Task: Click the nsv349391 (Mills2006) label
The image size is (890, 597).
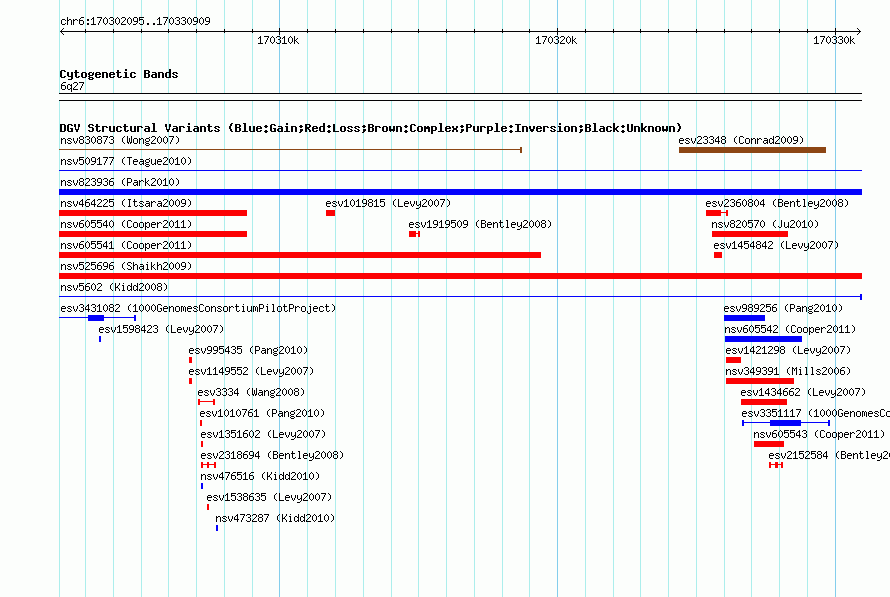Action: coord(788,371)
